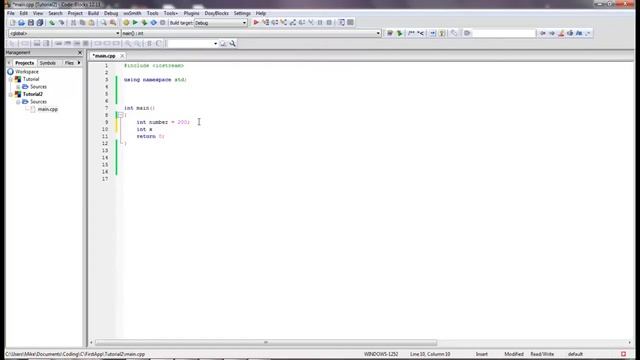Click the Run to cursor debug icon

[x=265, y=22]
